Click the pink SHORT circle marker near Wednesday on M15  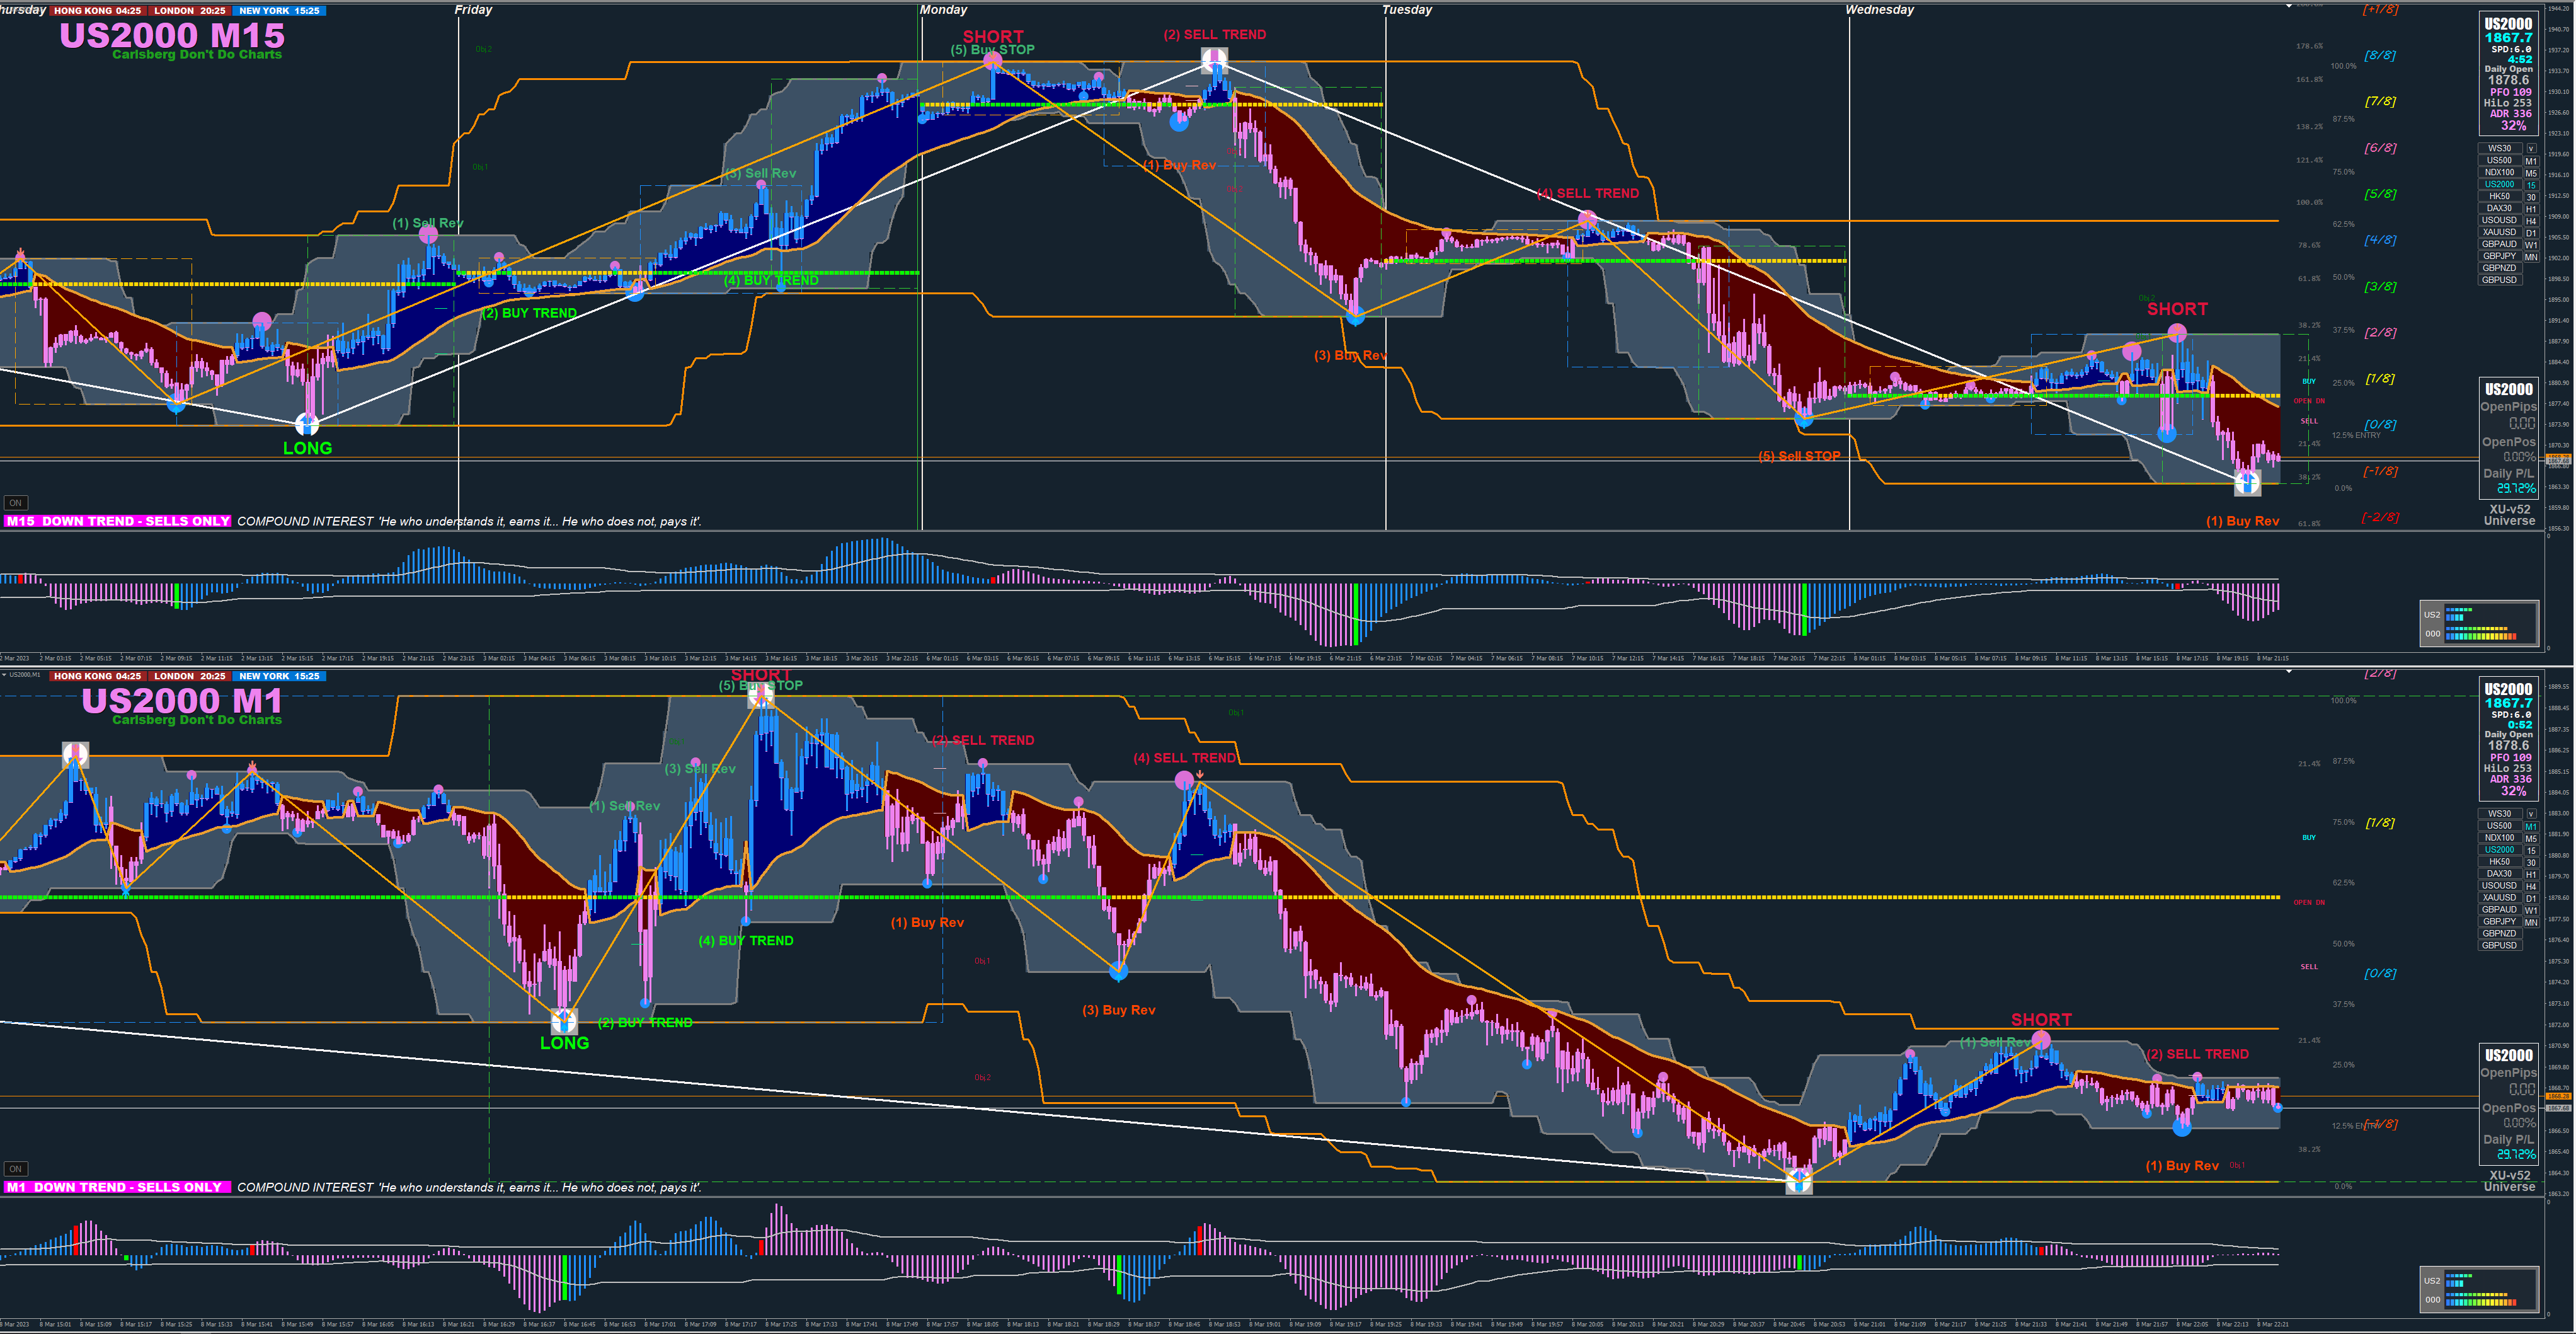tap(2177, 332)
